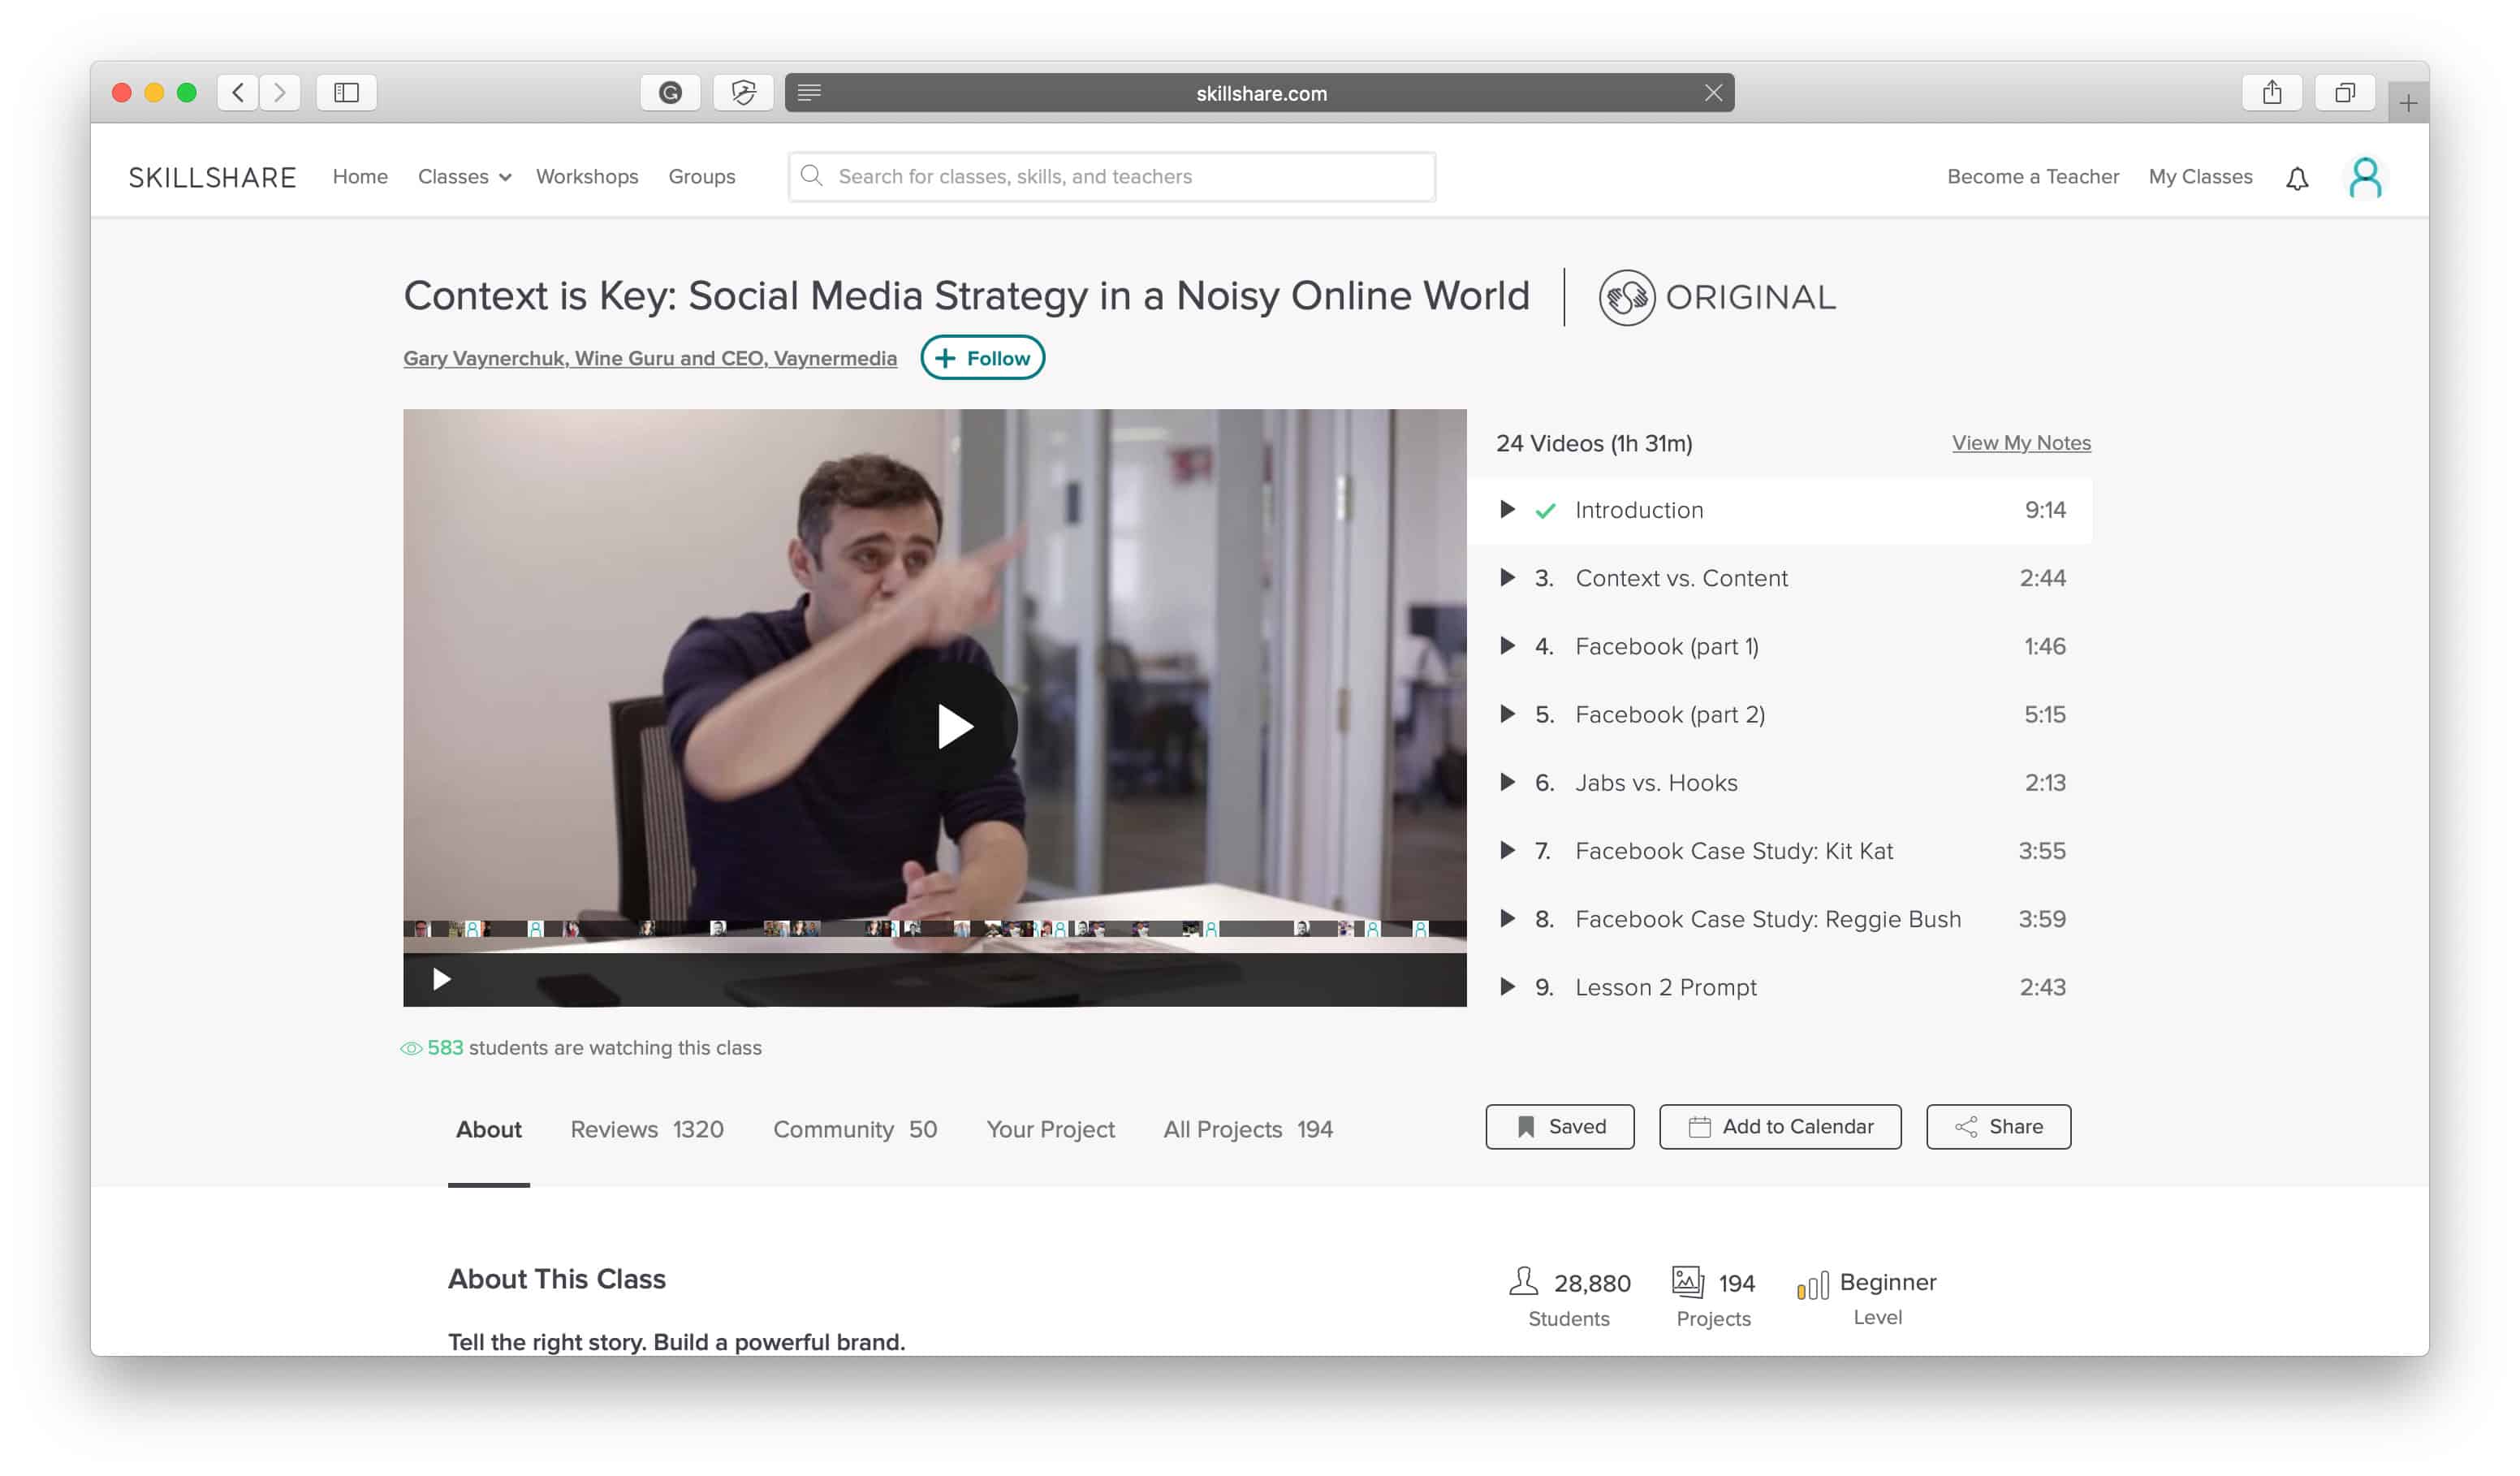Click the skillshare.com address bar
The image size is (2520, 1476).
click(1260, 93)
